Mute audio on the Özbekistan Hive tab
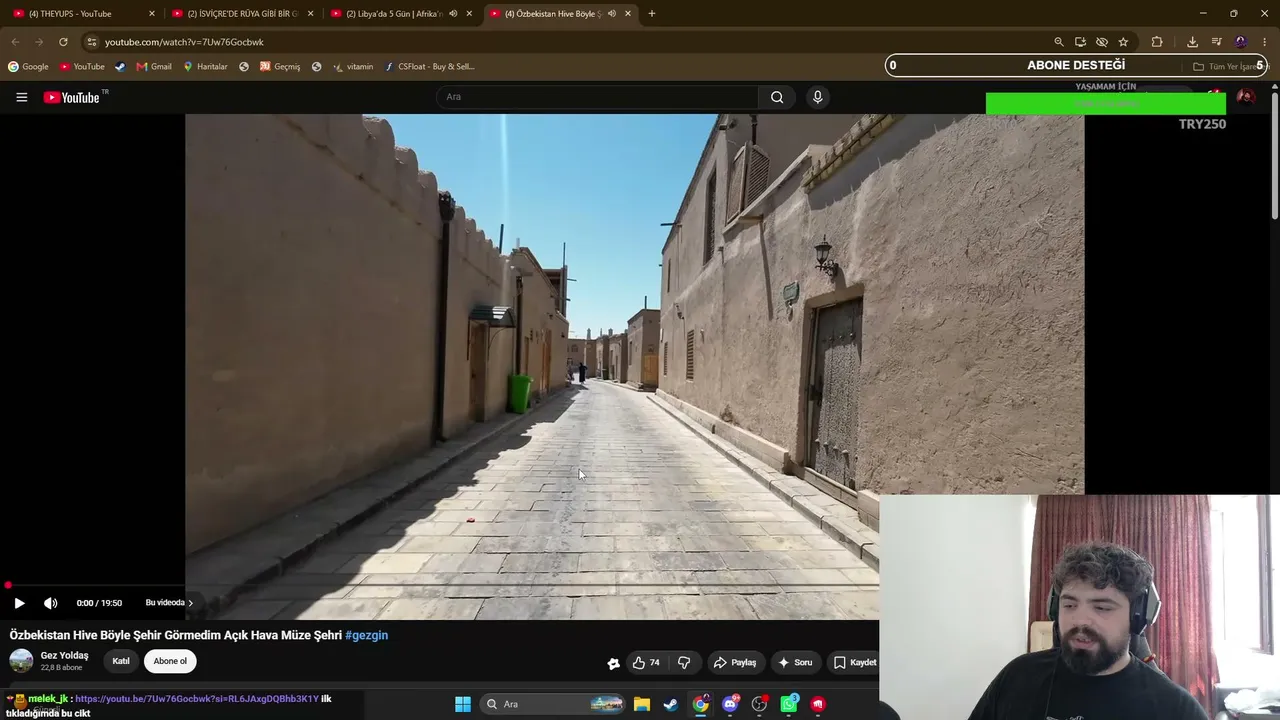Viewport: 1280px width, 720px height. pos(611,14)
